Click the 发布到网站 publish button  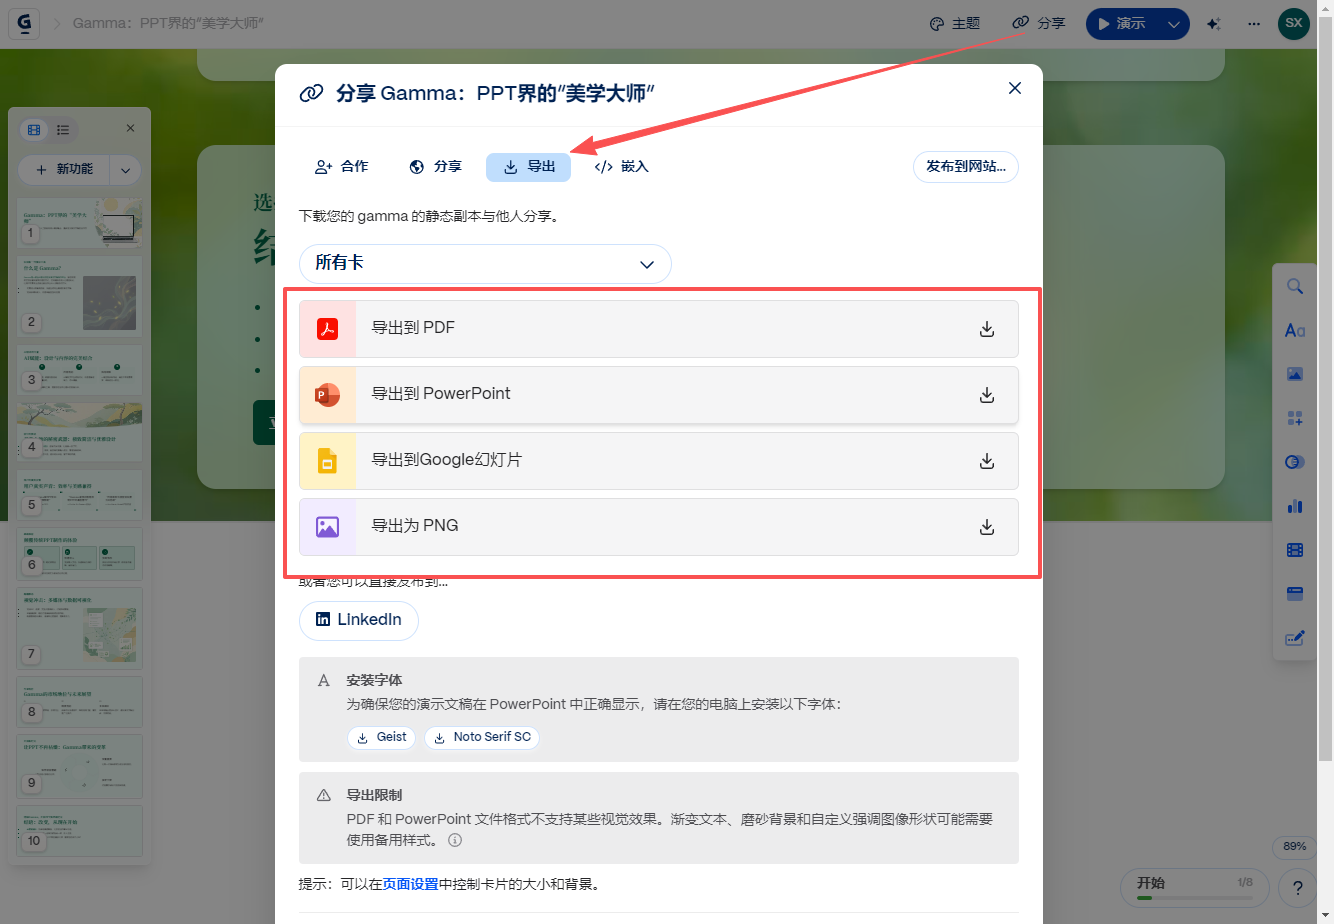tap(966, 167)
